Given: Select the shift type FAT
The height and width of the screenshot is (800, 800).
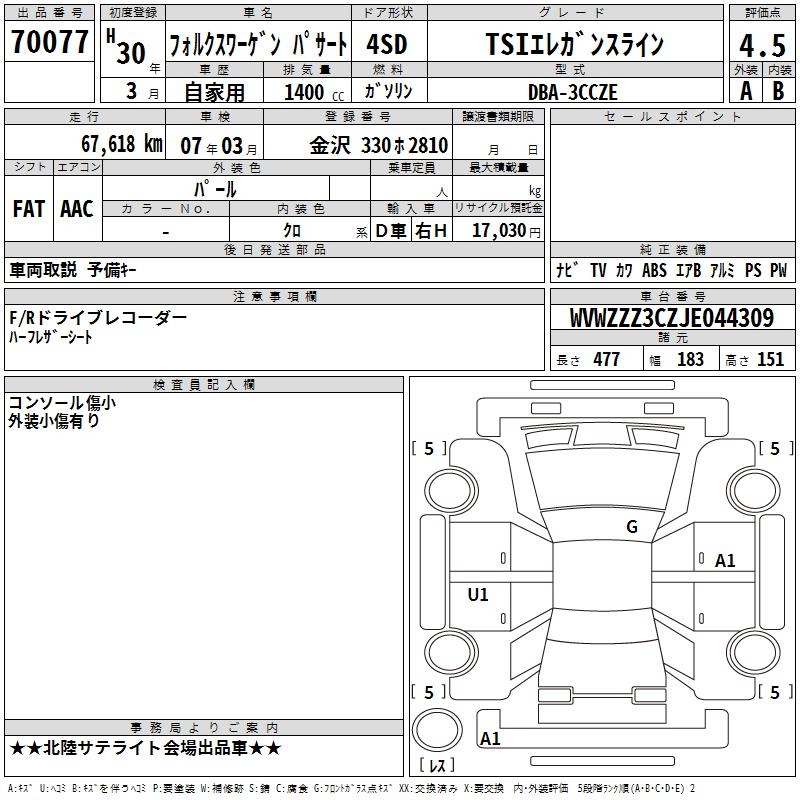Looking at the screenshot, I should pos(29,209).
